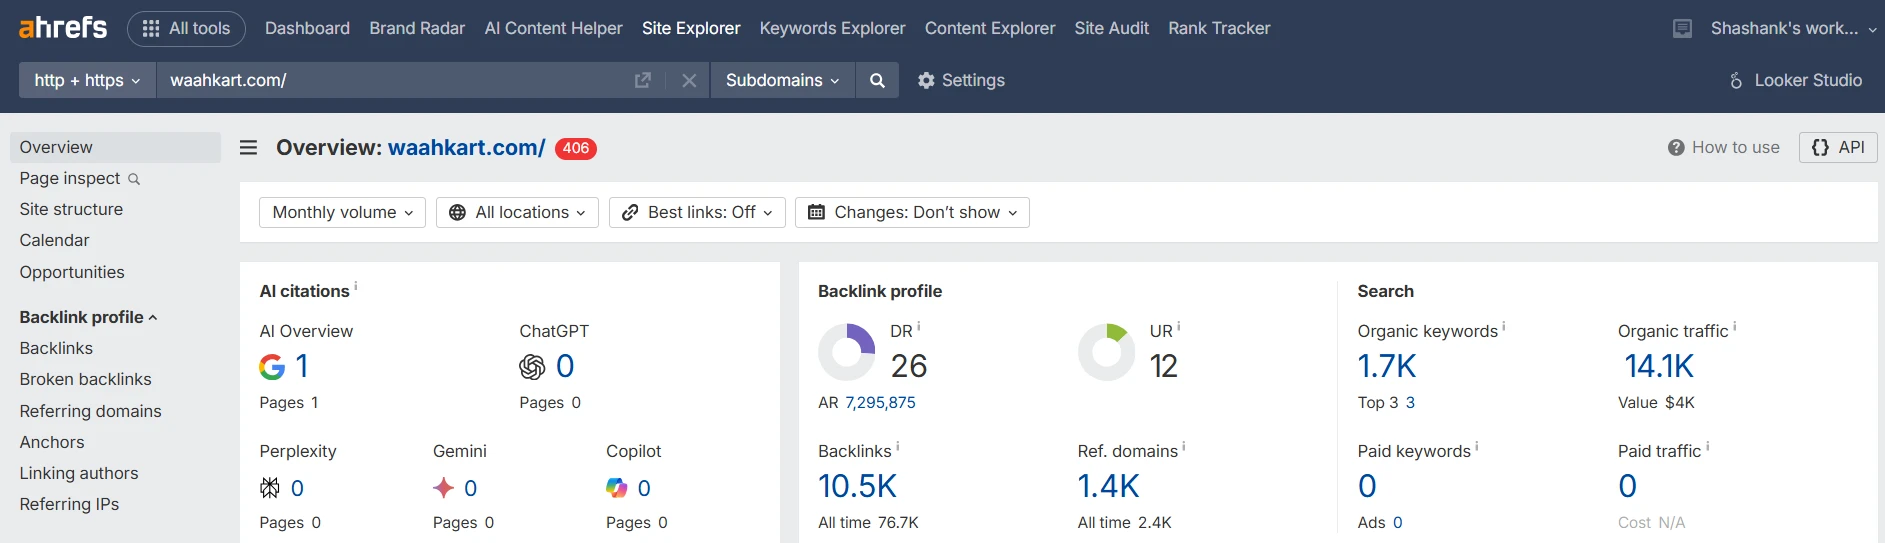The image size is (1885, 543).
Task: Click the UR donut chart
Action: click(1107, 352)
